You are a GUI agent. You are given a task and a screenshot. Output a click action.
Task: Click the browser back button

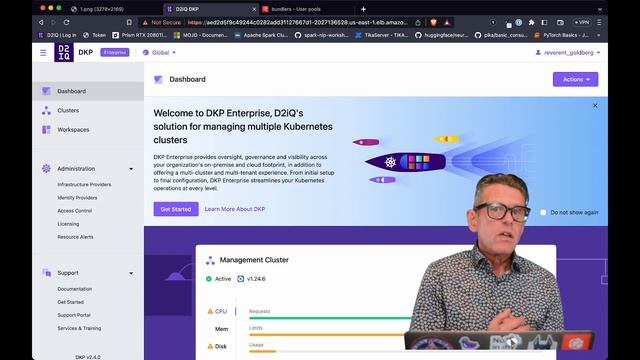tap(41, 22)
